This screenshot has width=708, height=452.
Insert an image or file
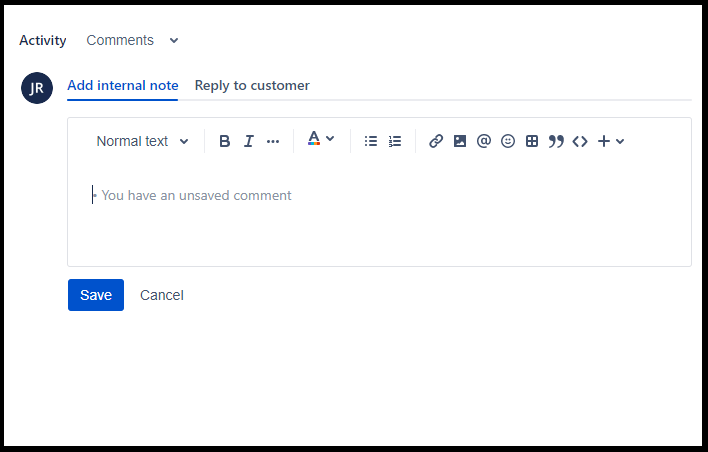click(x=460, y=141)
